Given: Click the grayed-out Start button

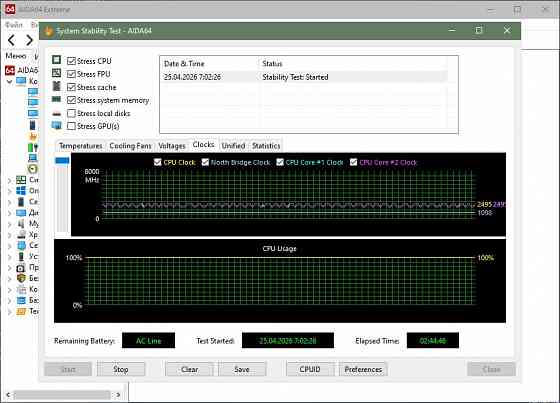Looking at the screenshot, I should pos(68,369).
